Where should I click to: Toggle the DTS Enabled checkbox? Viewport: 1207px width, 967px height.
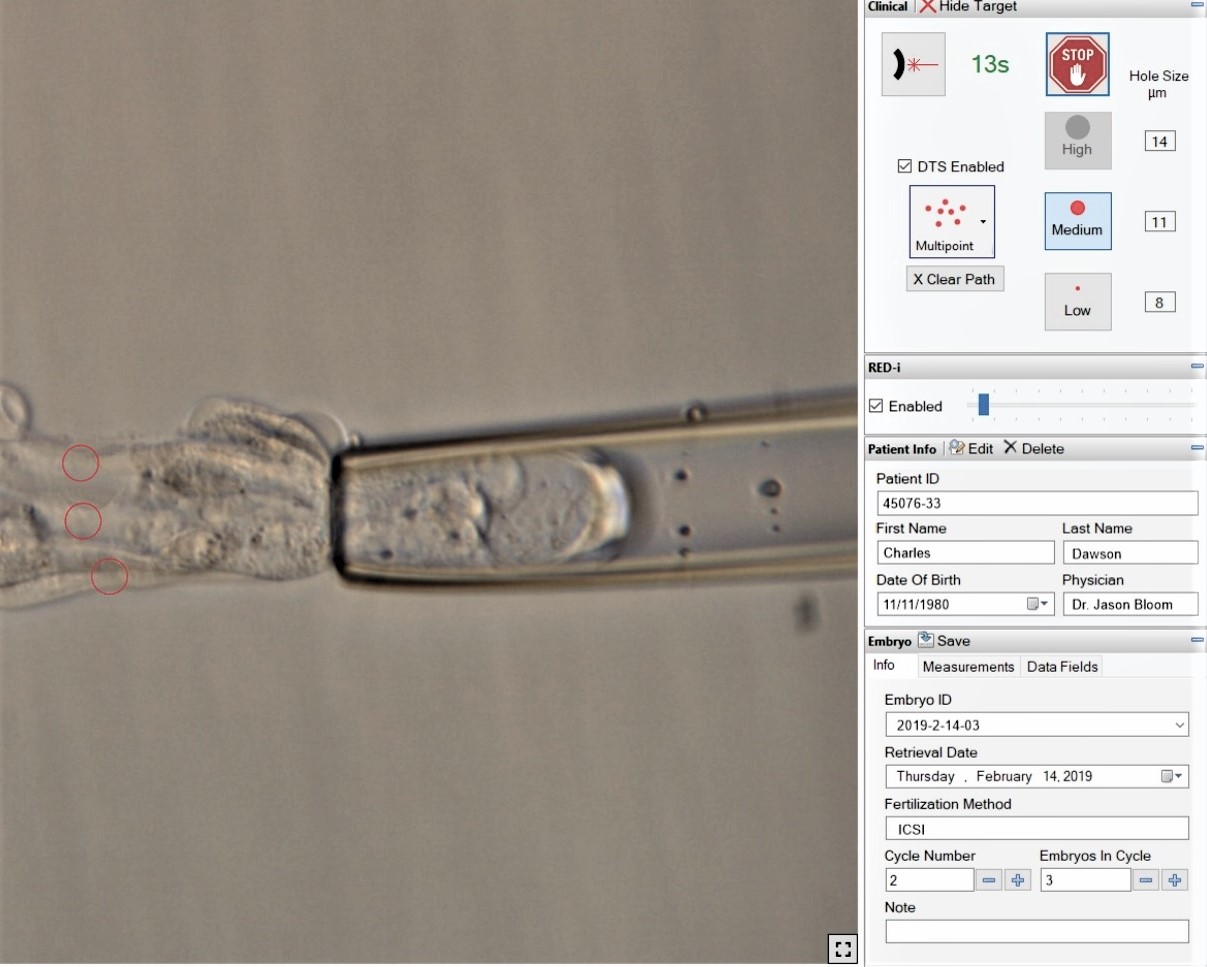pyautogui.click(x=905, y=166)
